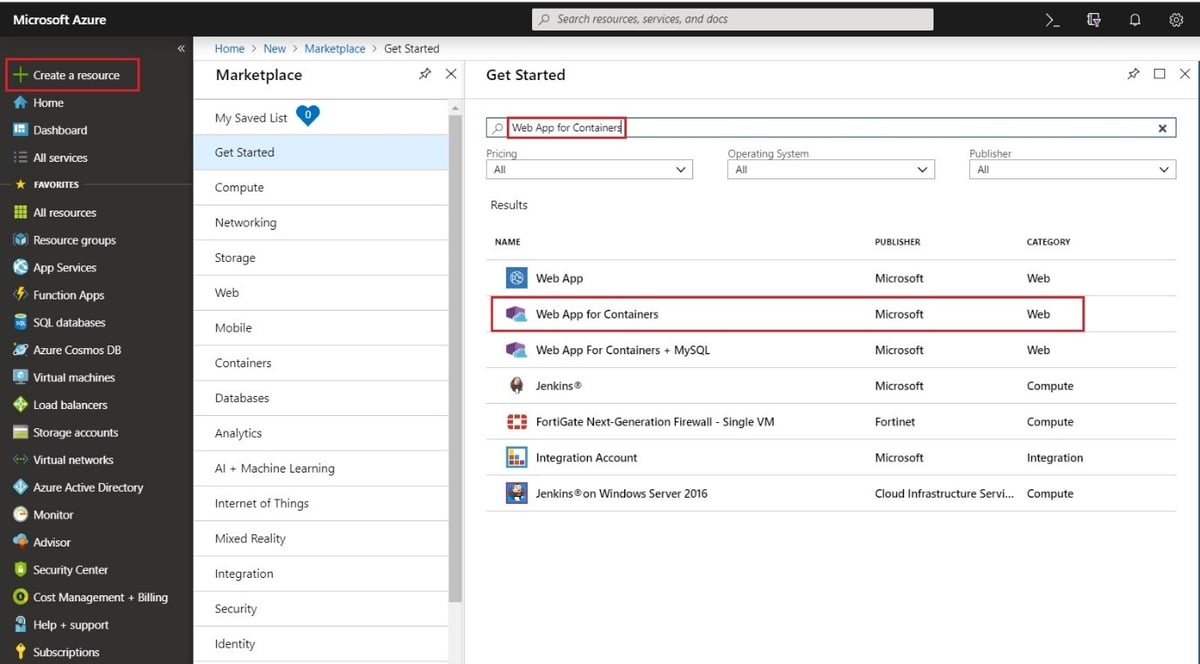Open the Marketplace breadcrumb link
This screenshot has height=664, width=1200.
[x=335, y=48]
